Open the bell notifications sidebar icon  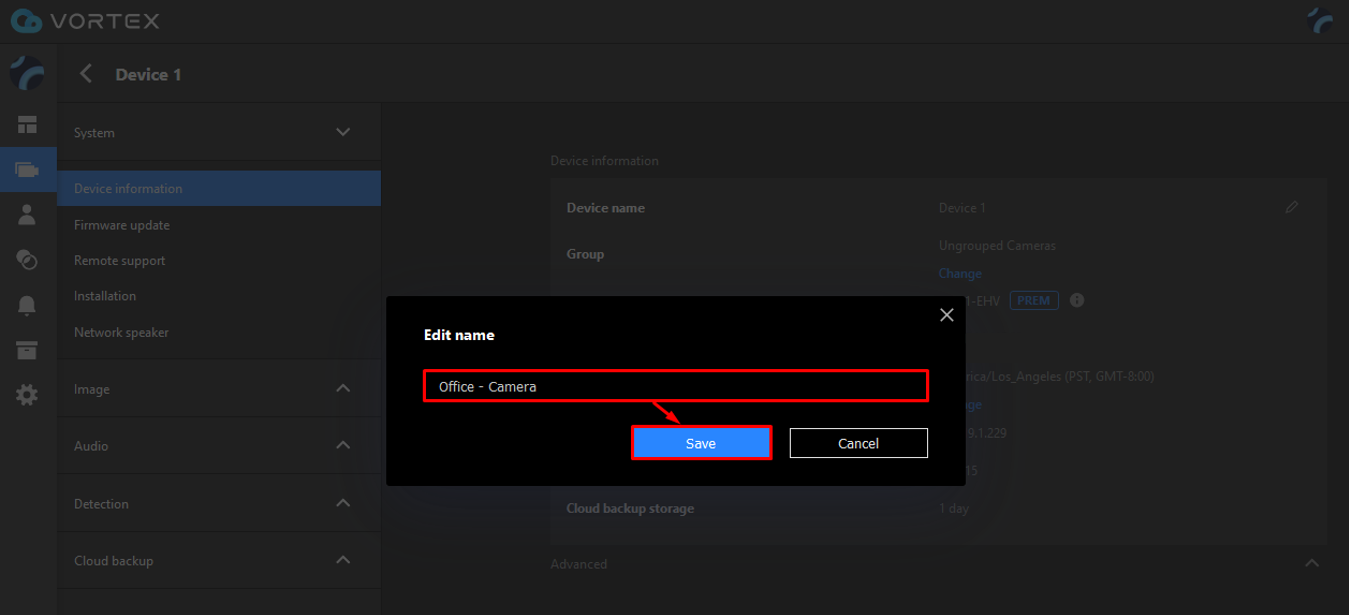pyautogui.click(x=27, y=306)
